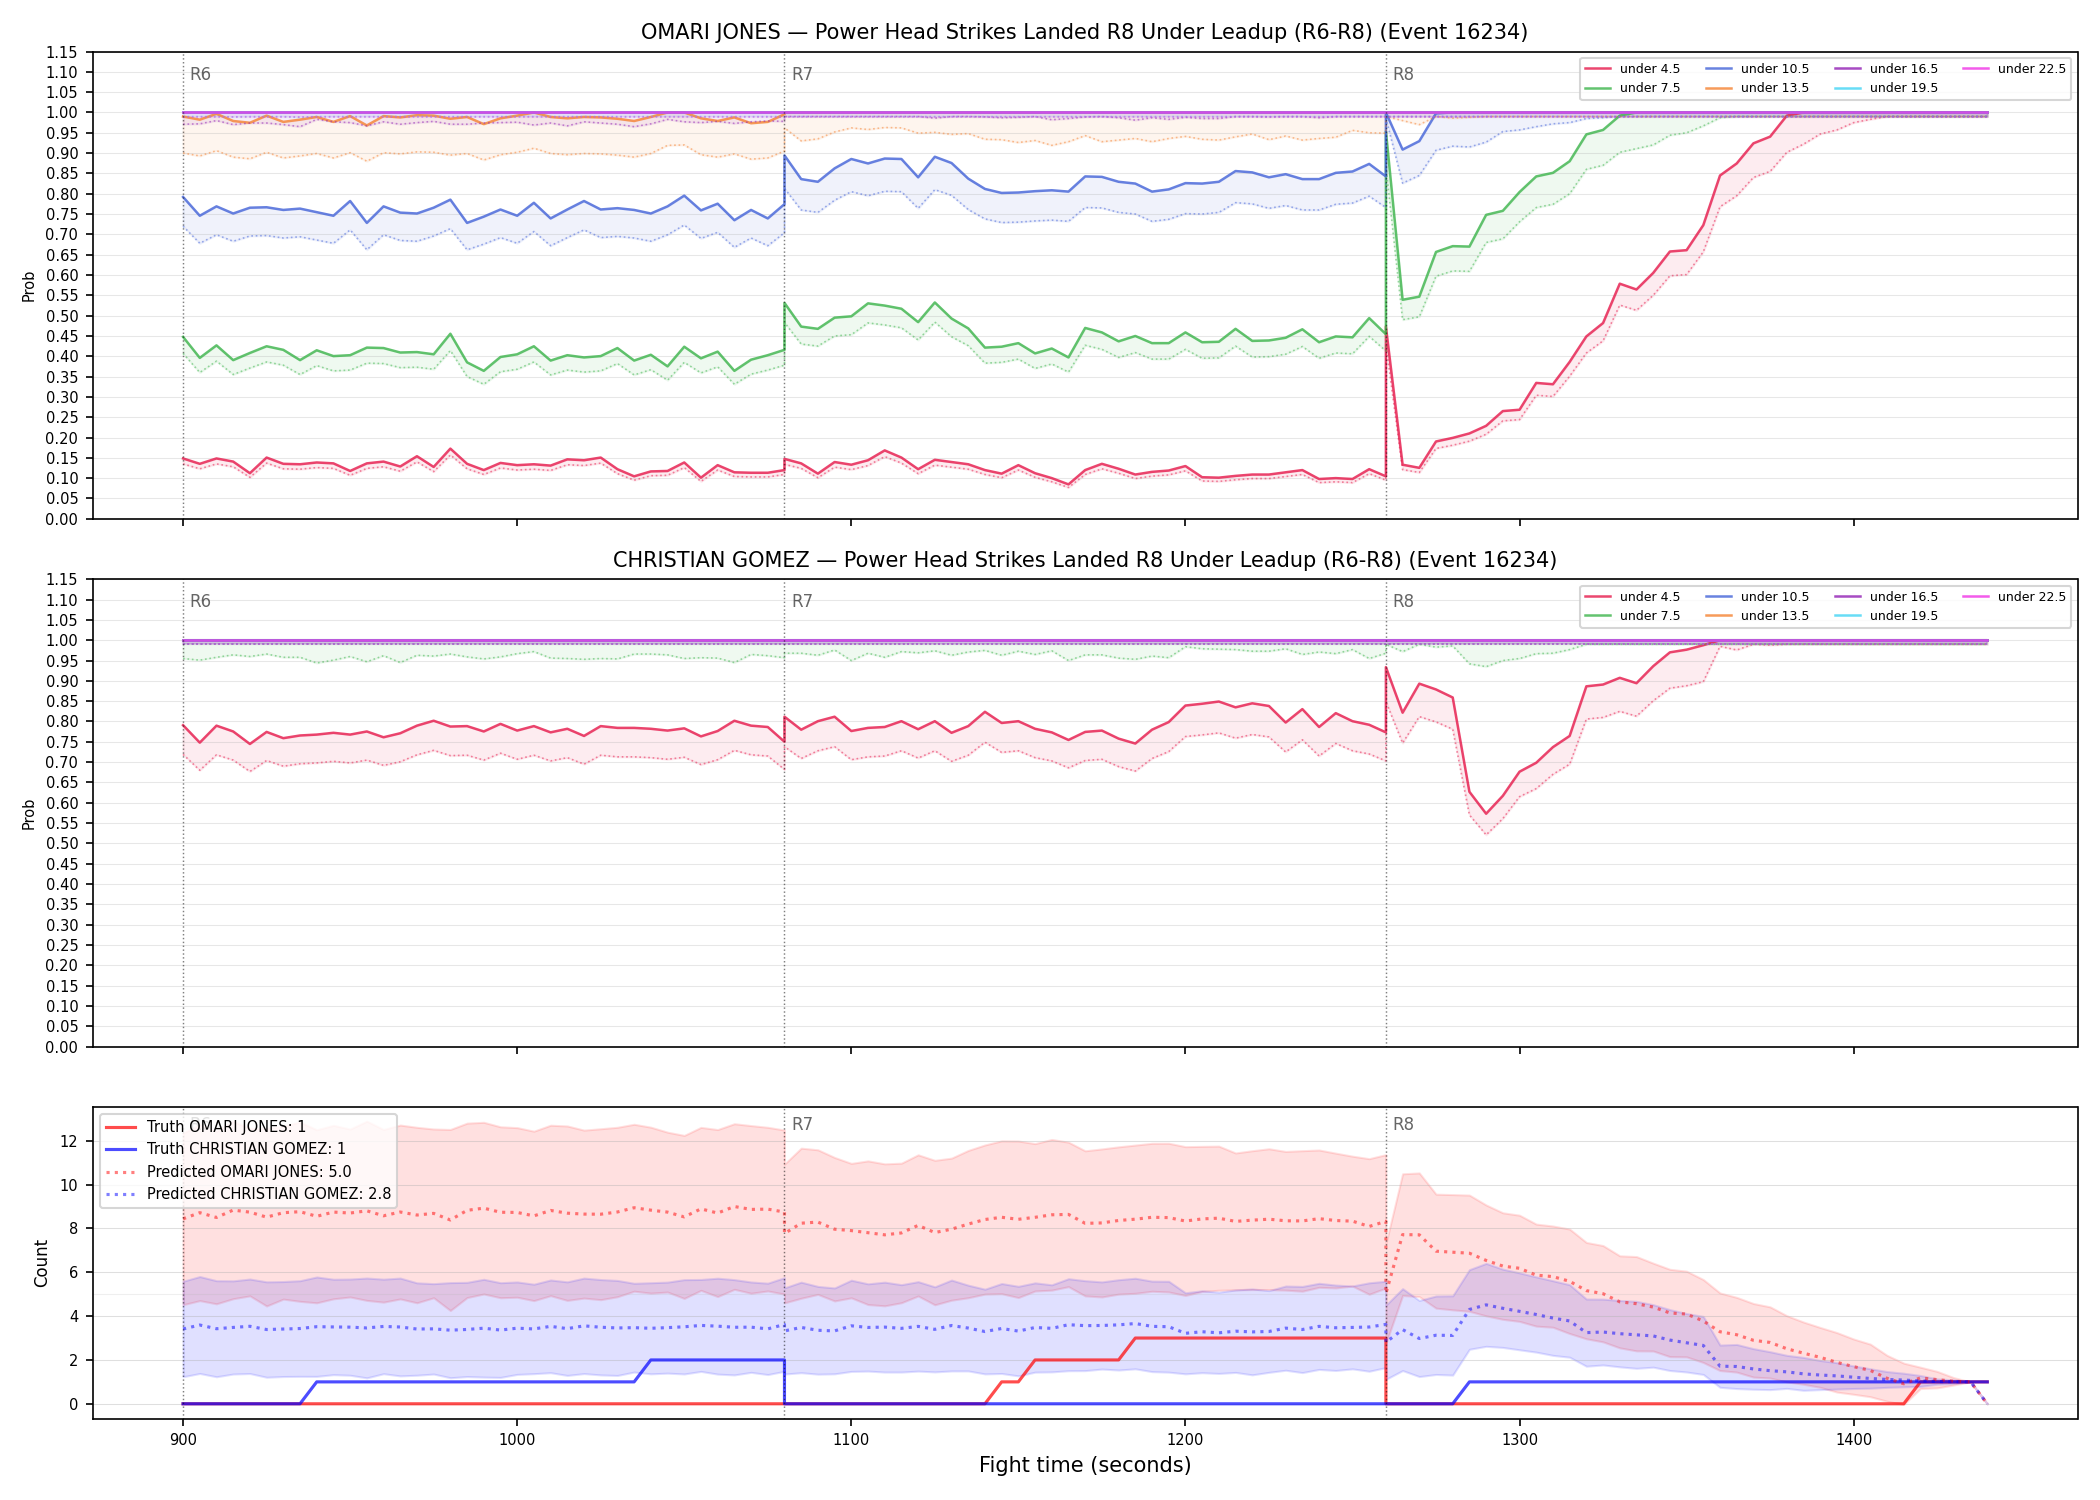
Task: Click the 'Prob' label of Omari Jones chart
Action: (29, 286)
